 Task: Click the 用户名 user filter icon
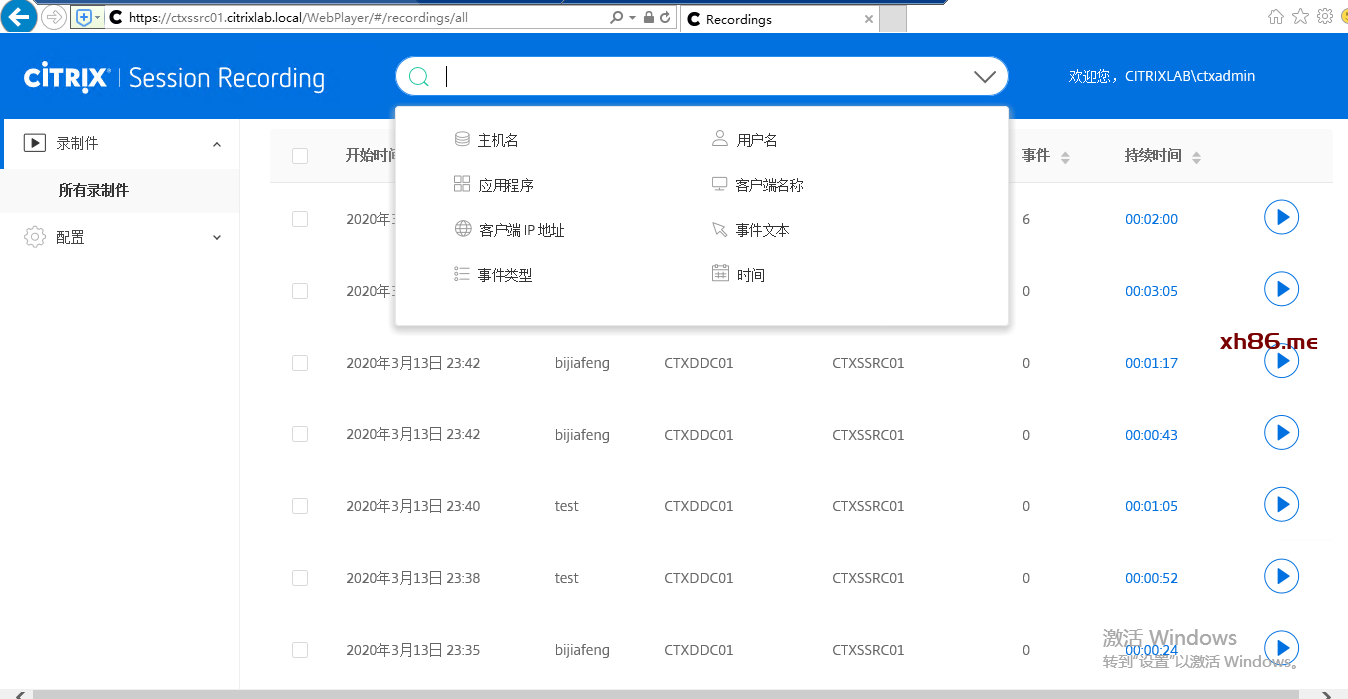pos(720,140)
